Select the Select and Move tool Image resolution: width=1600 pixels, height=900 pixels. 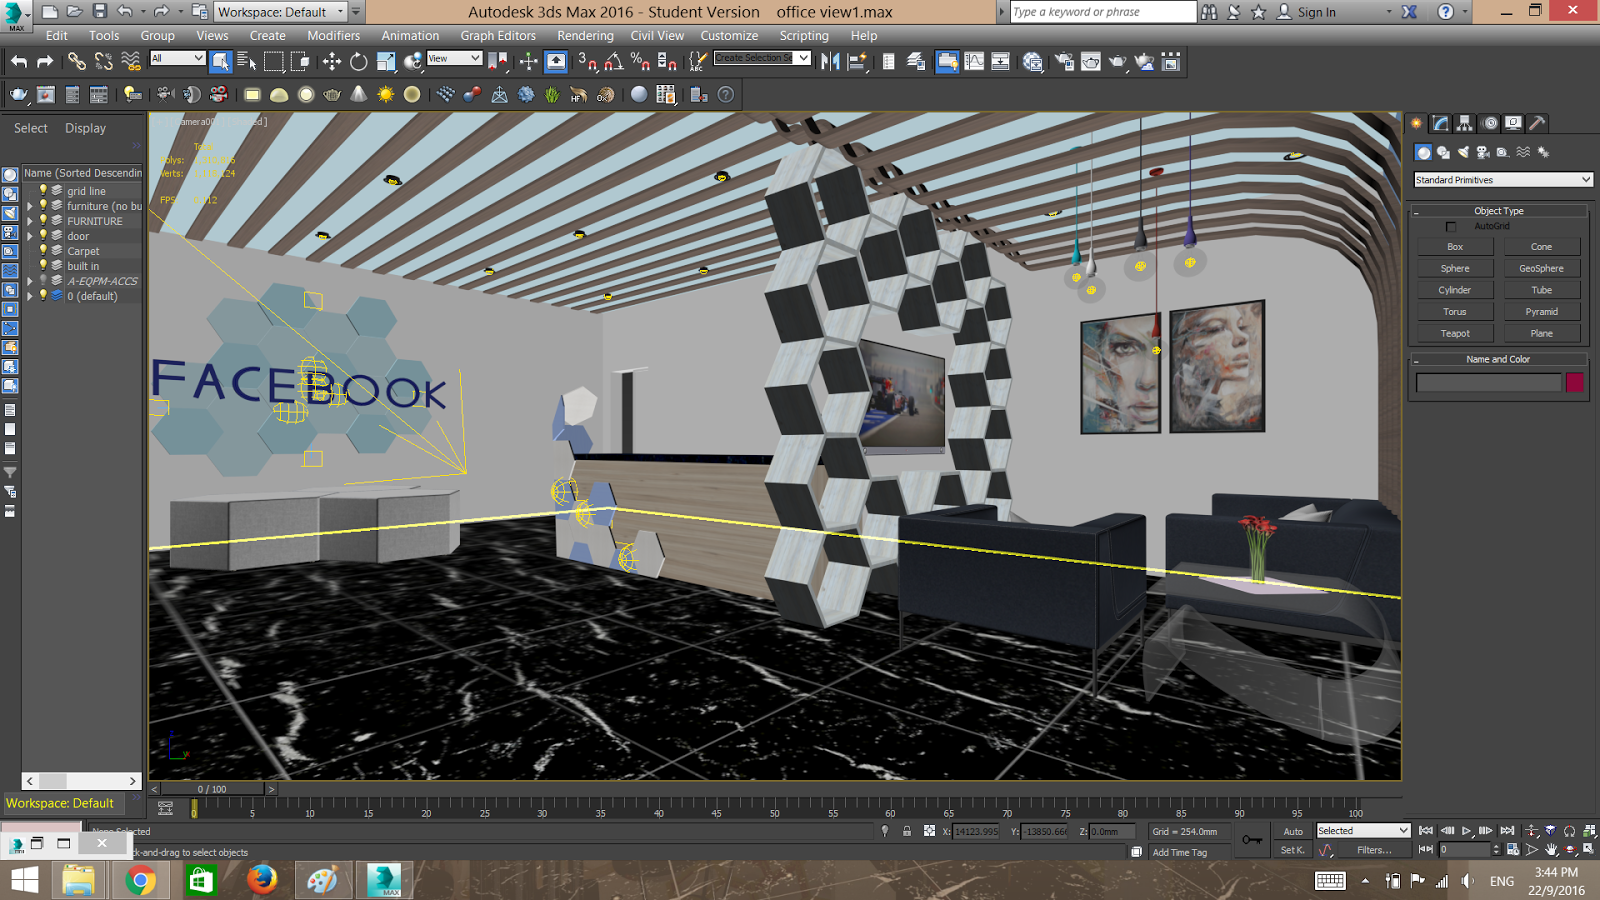333,61
